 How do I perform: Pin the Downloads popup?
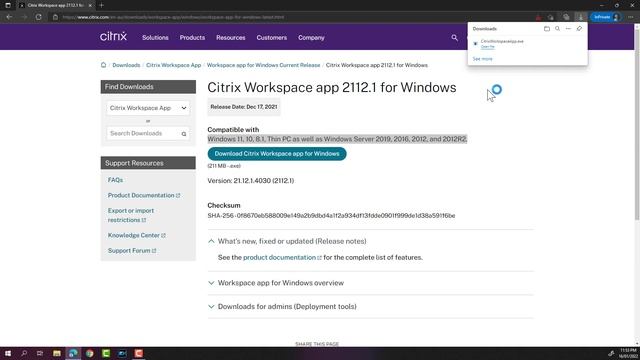[579, 29]
